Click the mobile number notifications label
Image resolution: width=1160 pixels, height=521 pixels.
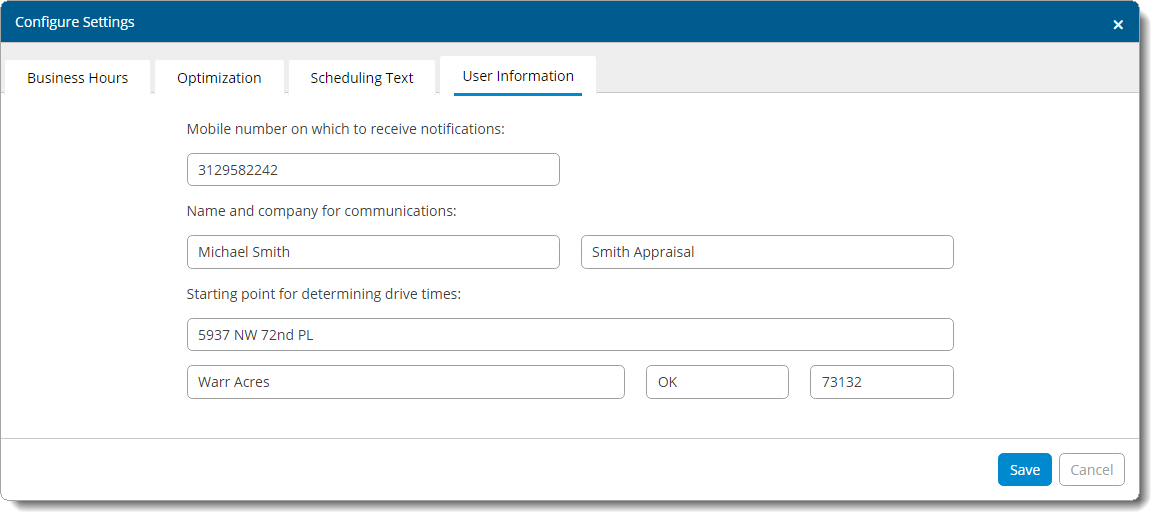[x=345, y=129]
